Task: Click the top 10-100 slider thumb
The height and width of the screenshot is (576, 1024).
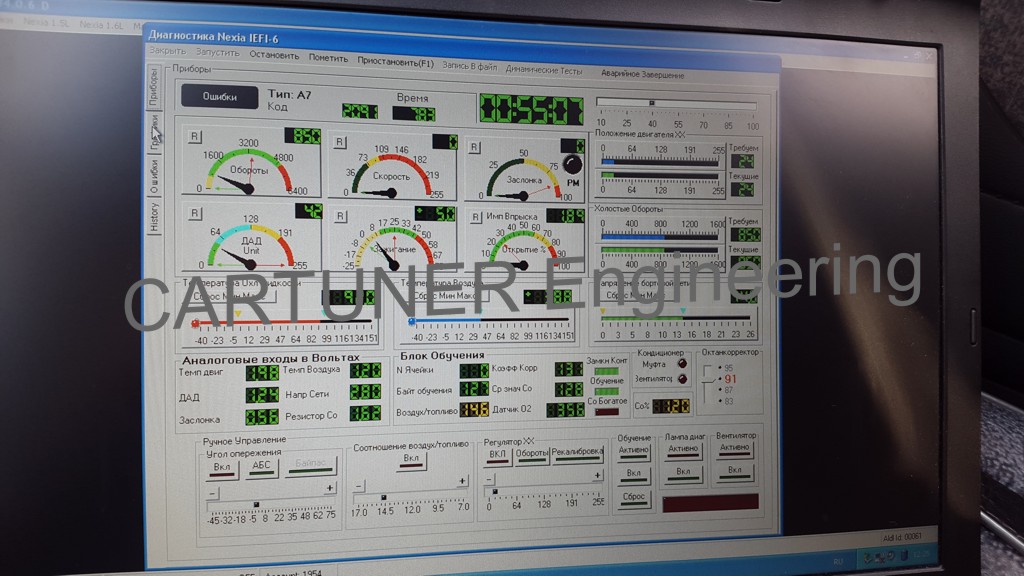Action: (x=651, y=103)
